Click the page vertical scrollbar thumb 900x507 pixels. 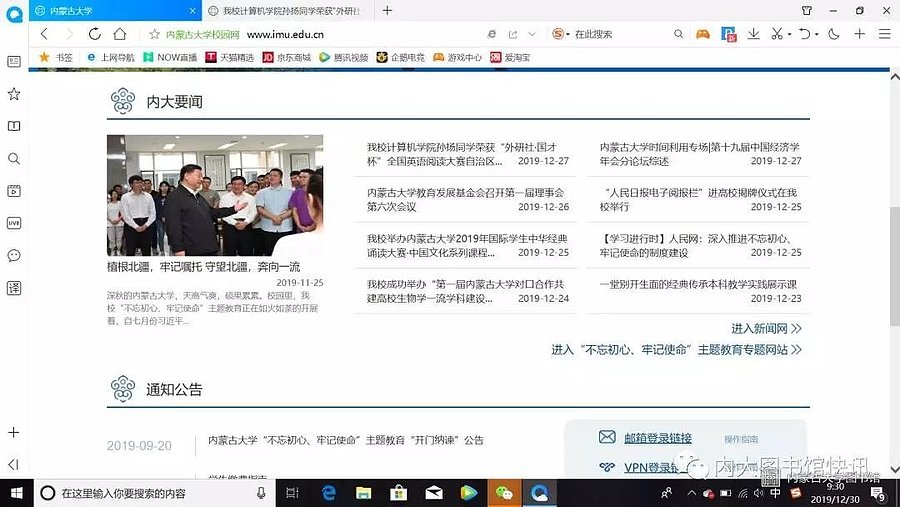tap(895, 266)
